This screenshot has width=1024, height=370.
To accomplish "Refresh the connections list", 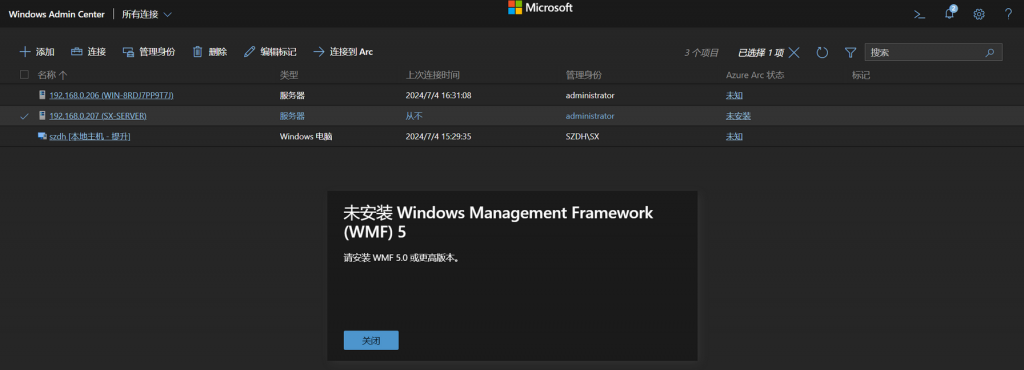I will [x=822, y=53].
